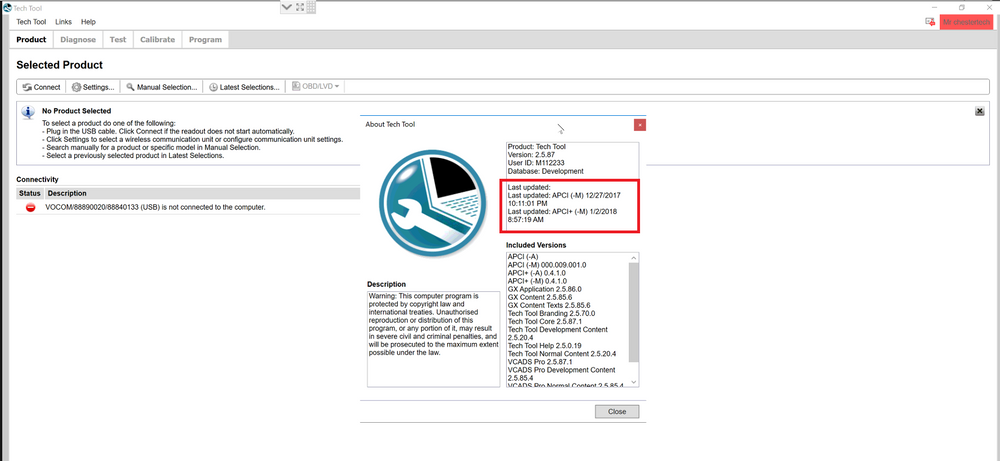Screen dimensions: 1000x461
Task: Select 'Tech Tool Core 2.5.87.1' entry
Action: click(544, 321)
